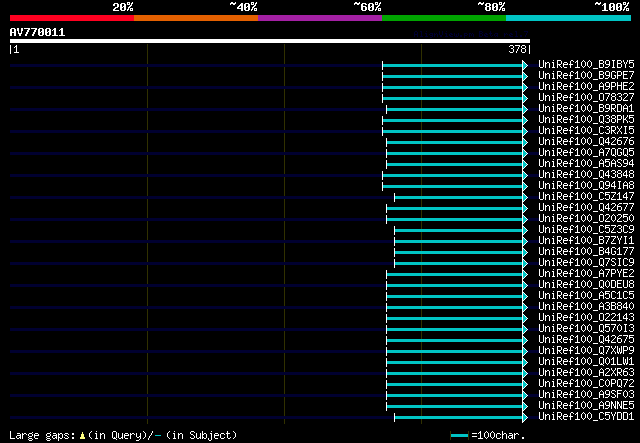Select subject UniRef100_O20250
This screenshot has height=443, width=640.
586,218
